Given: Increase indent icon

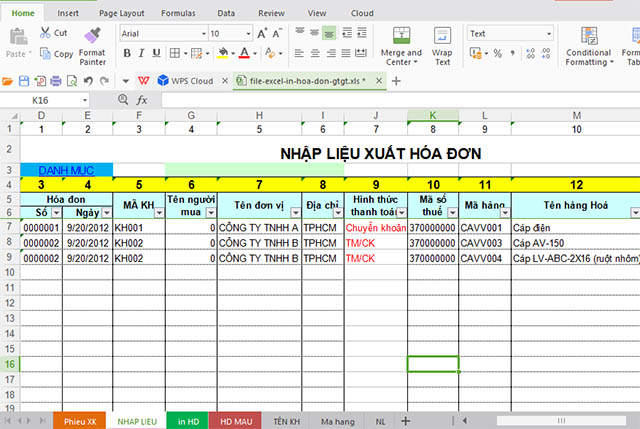Looking at the screenshot, I should (362, 33).
